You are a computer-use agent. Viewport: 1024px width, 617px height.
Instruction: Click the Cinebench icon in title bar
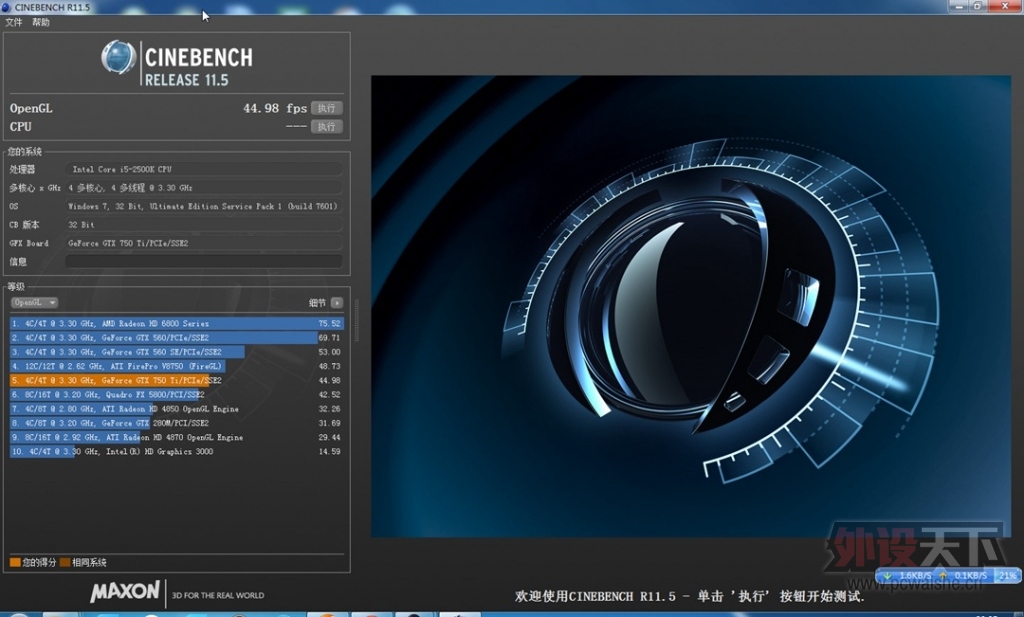[x=6, y=7]
